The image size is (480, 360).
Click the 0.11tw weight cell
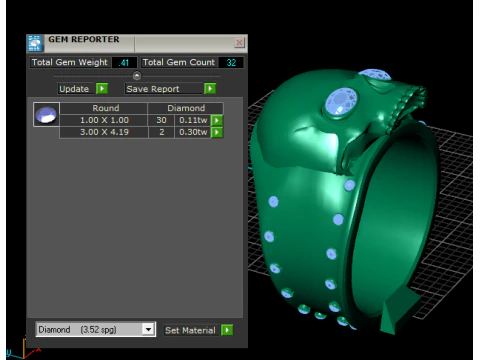193,120
